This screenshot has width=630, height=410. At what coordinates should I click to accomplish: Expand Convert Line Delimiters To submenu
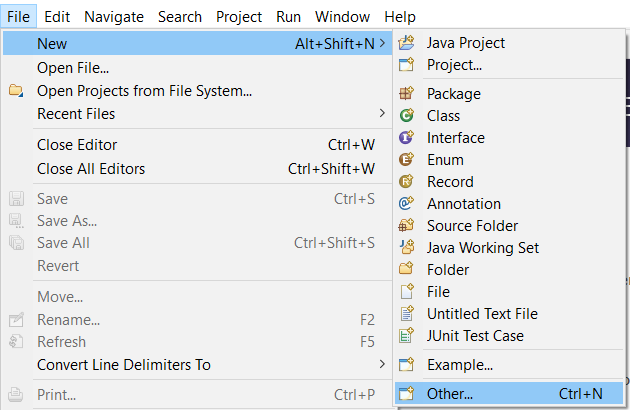click(381, 364)
